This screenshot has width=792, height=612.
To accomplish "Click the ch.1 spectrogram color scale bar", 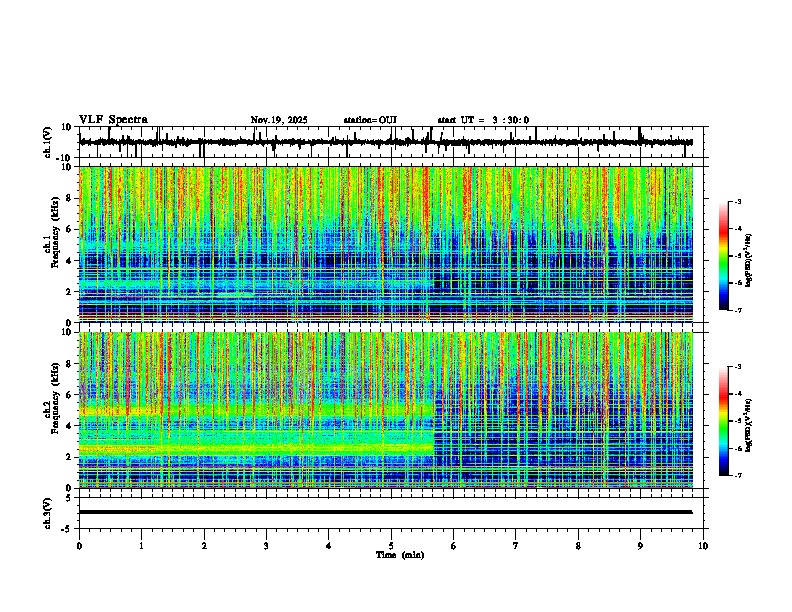I will click(x=723, y=256).
